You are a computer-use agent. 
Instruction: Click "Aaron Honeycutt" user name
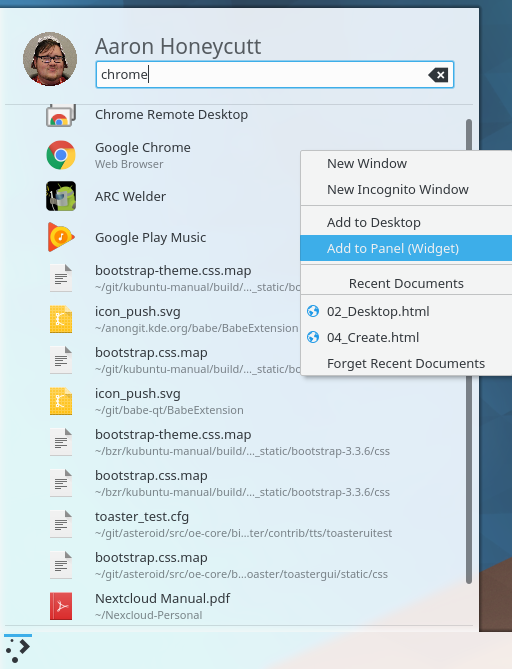pyautogui.click(x=178, y=46)
